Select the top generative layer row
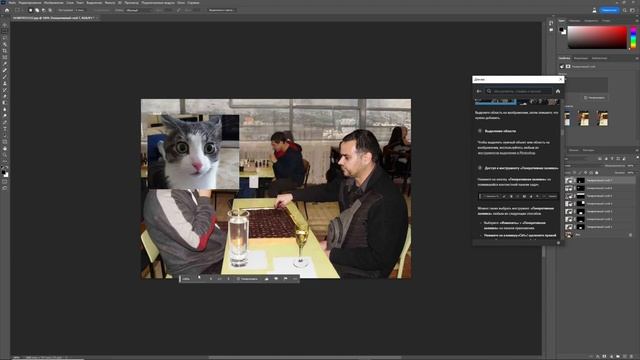The width and height of the screenshot is (640, 360). 600,180
